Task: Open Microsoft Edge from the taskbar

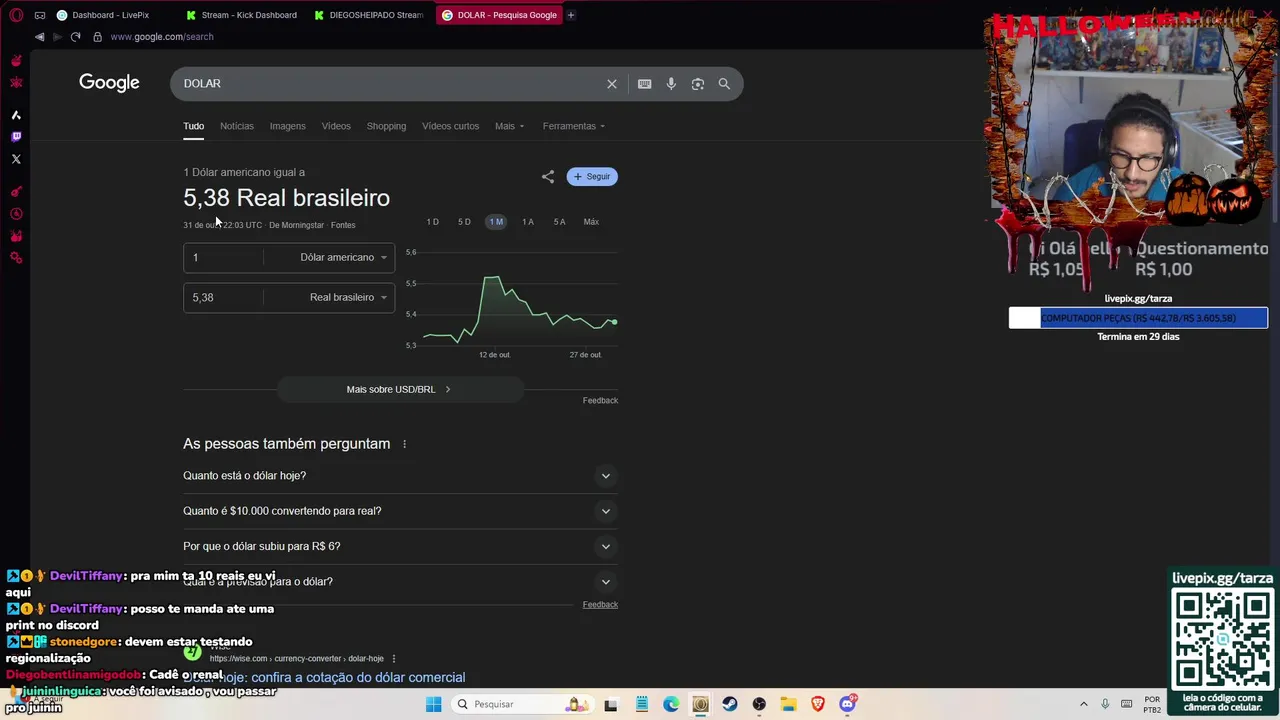Action: pyautogui.click(x=671, y=704)
